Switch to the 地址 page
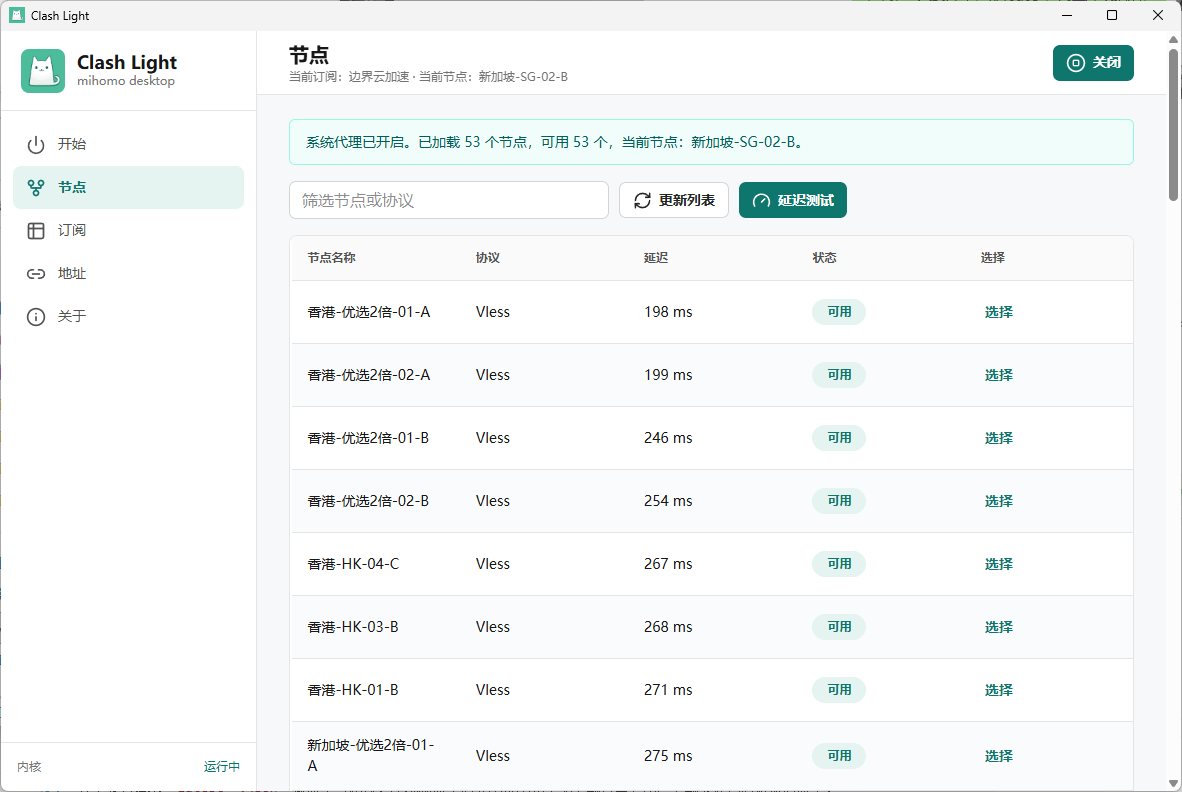Viewport: 1182px width, 792px height. [x=128, y=273]
